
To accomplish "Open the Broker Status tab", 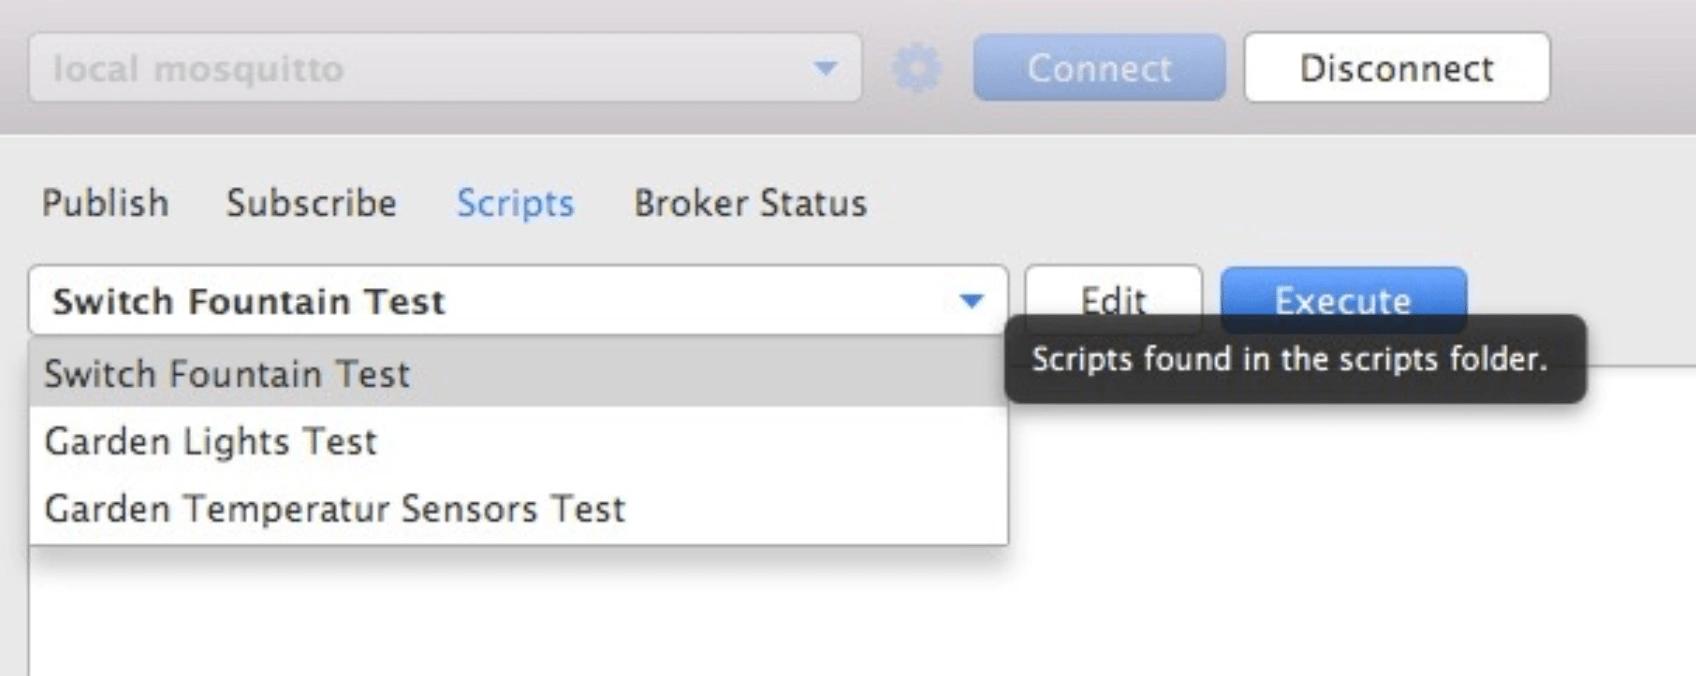I will 750,203.
